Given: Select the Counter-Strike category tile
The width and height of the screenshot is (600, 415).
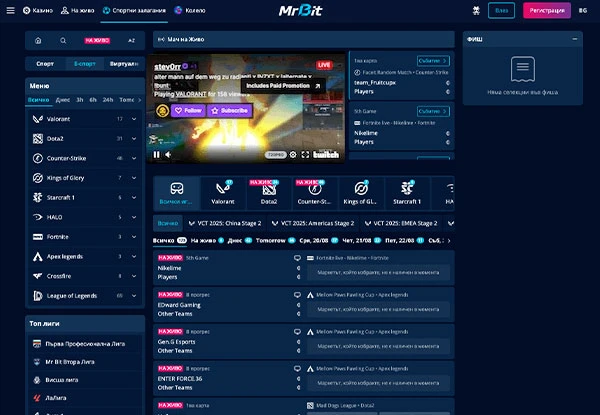Looking at the screenshot, I should tap(315, 193).
